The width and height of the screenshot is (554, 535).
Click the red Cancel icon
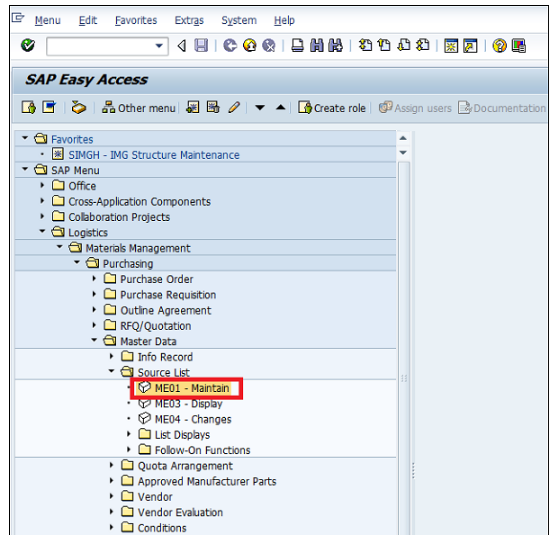pos(269,46)
